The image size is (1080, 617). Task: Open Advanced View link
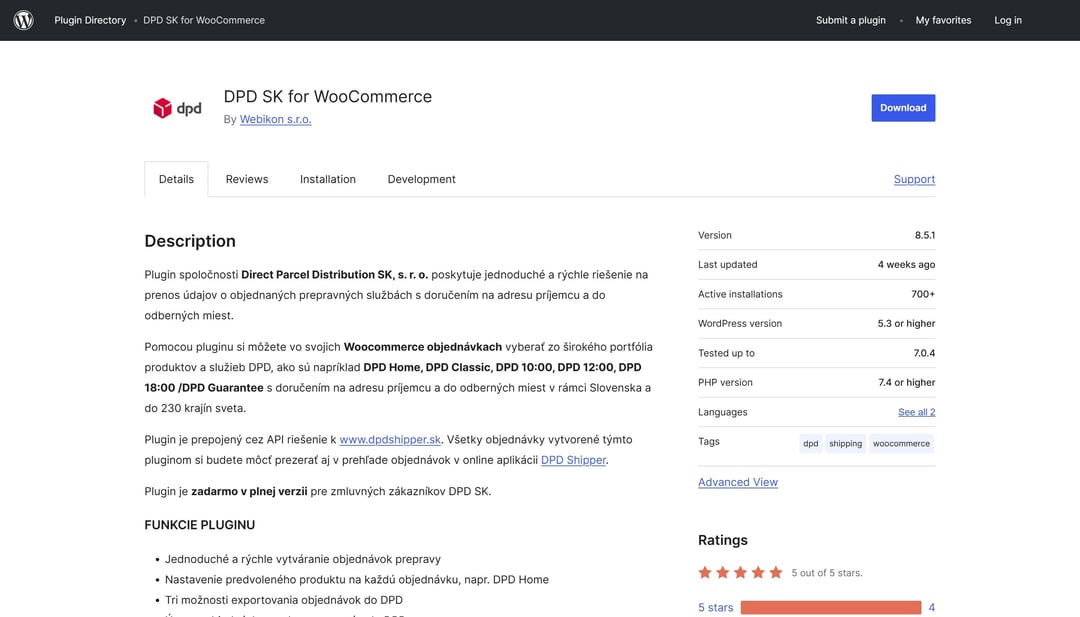point(738,482)
